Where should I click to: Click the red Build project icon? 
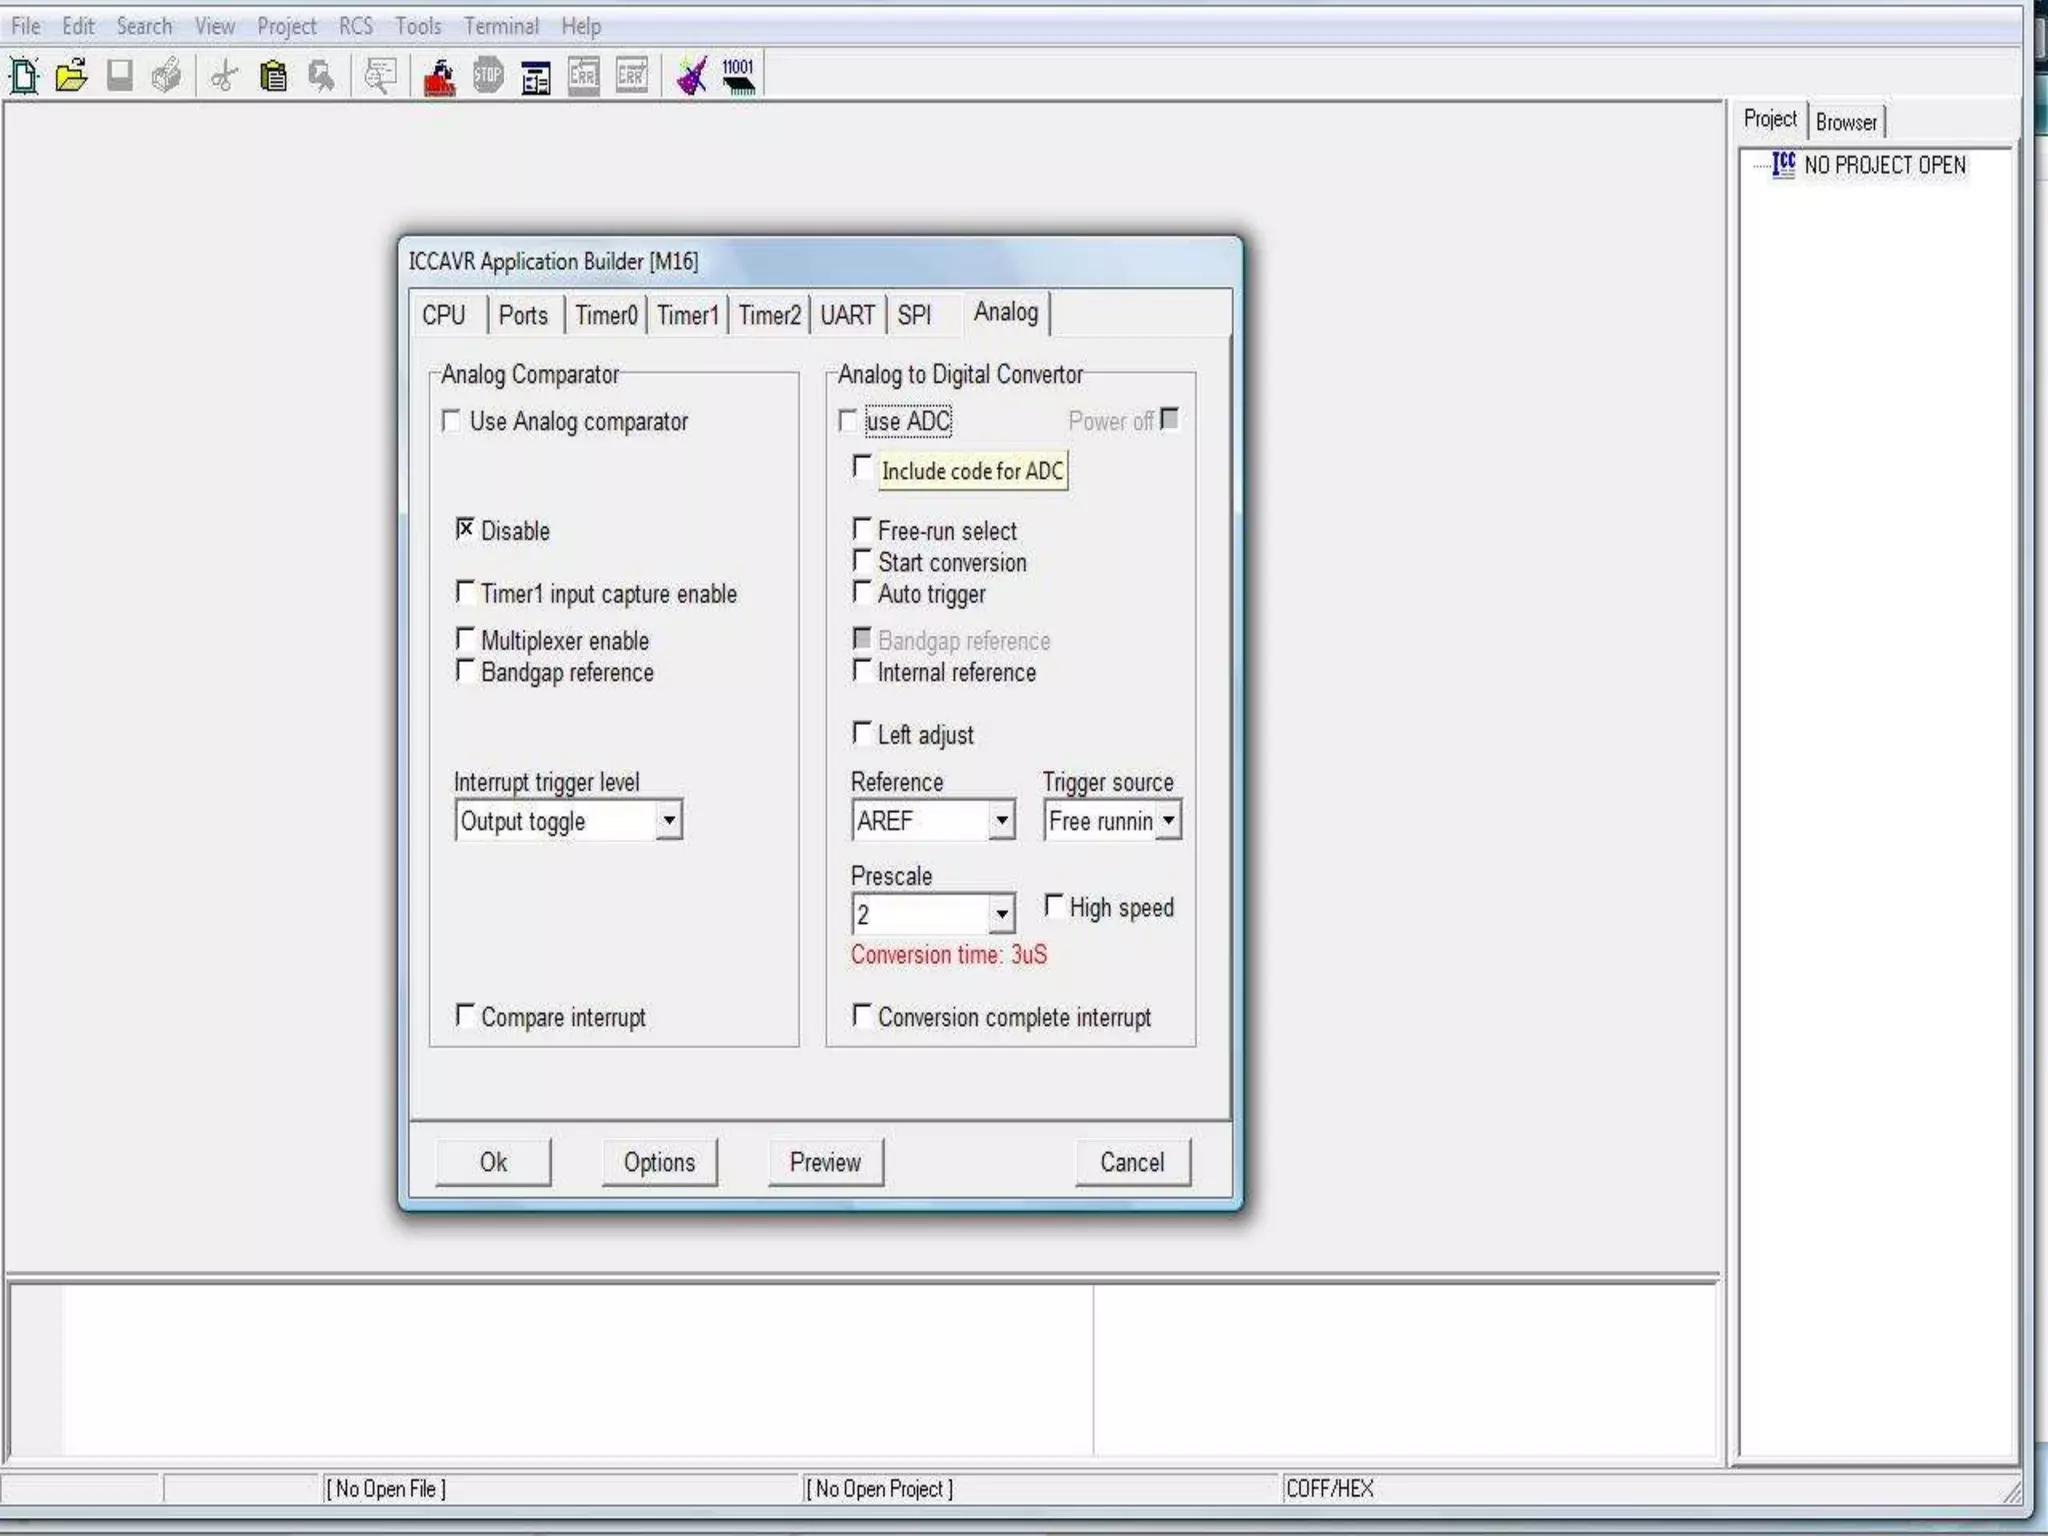coord(439,76)
